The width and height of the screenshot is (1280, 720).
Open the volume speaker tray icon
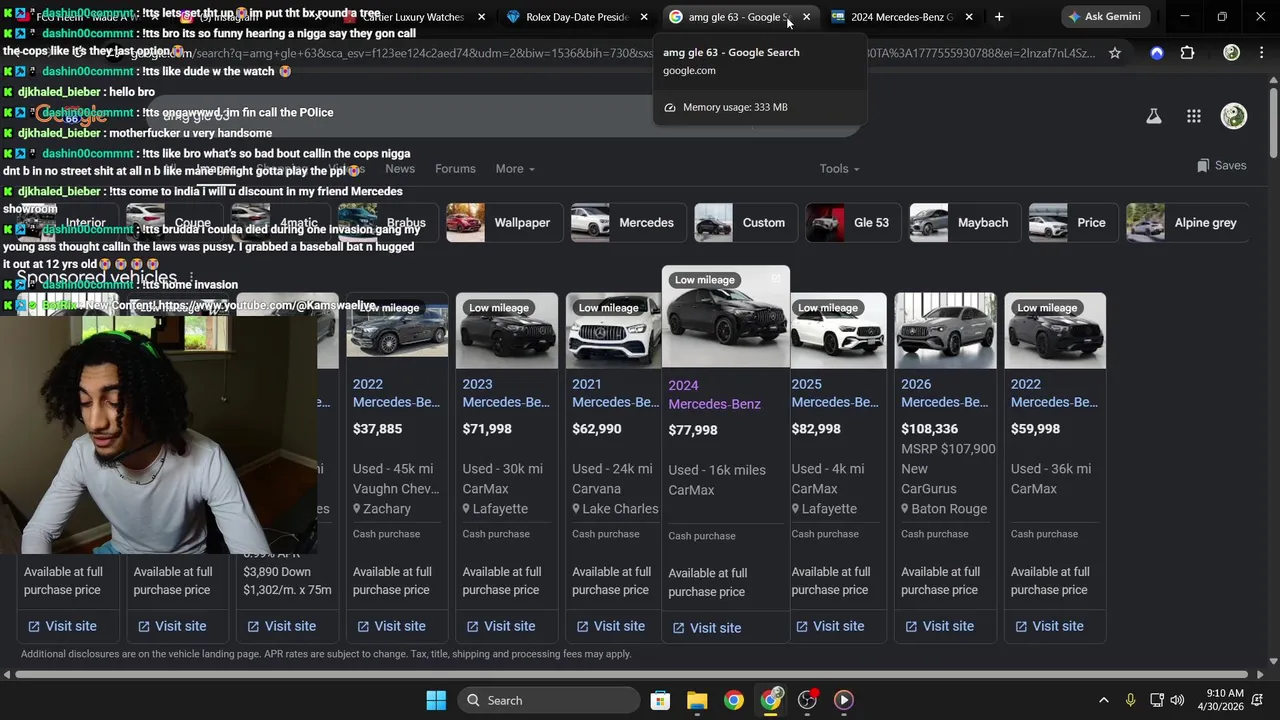tap(1177, 700)
